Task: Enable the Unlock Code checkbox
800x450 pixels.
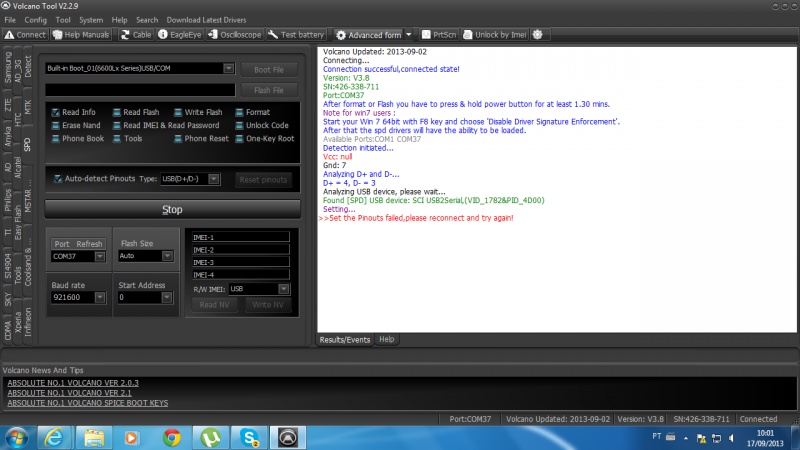Action: [239, 126]
